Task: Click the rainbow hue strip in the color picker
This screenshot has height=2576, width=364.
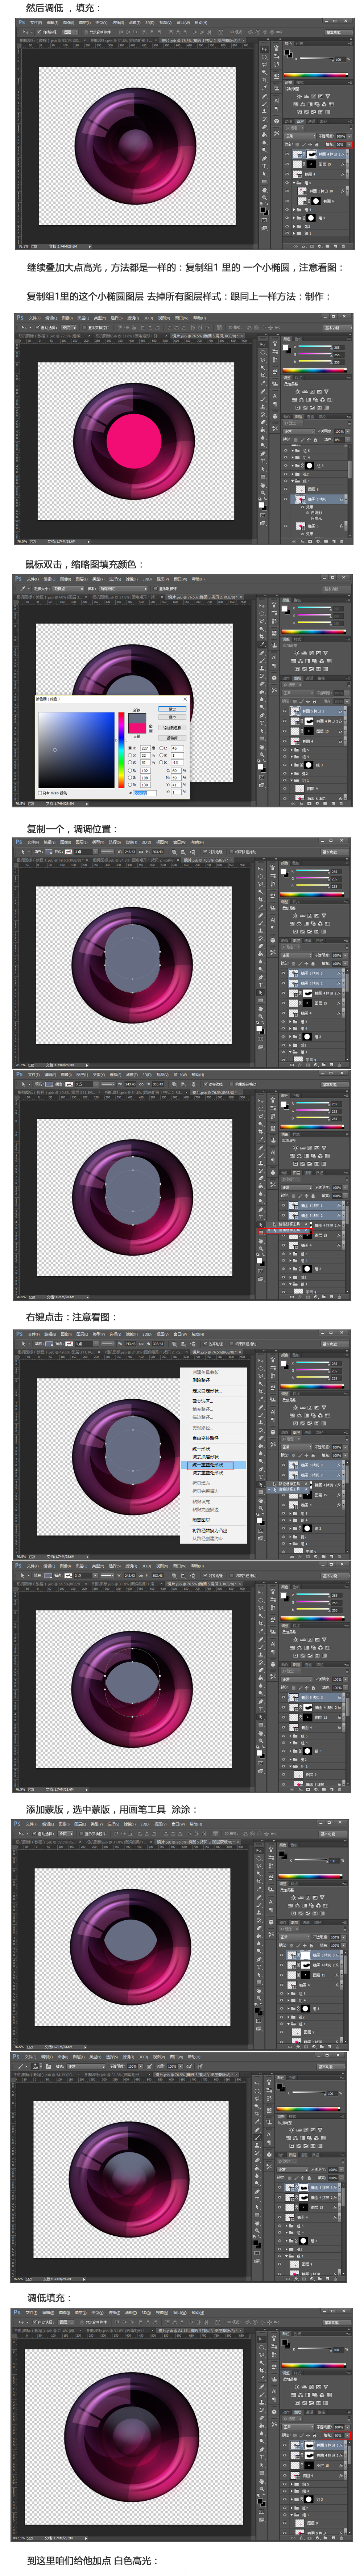Action: point(122,750)
